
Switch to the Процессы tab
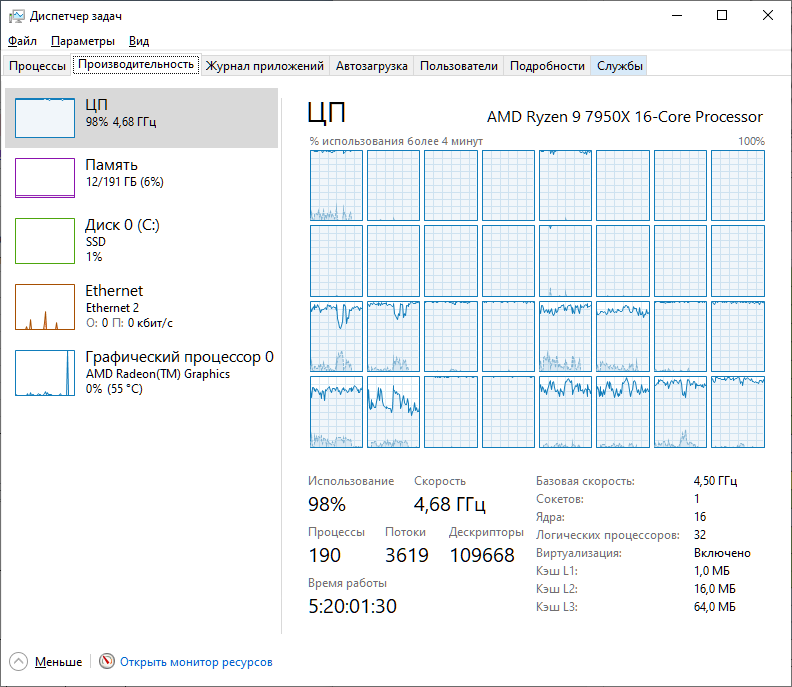click(37, 66)
